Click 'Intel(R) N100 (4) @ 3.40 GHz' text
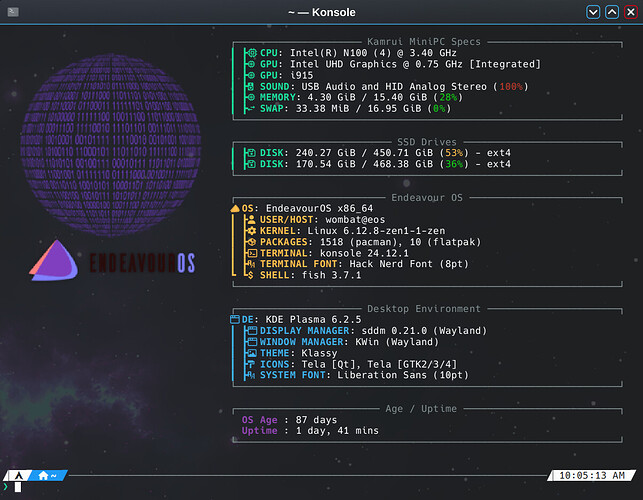 coord(373,53)
